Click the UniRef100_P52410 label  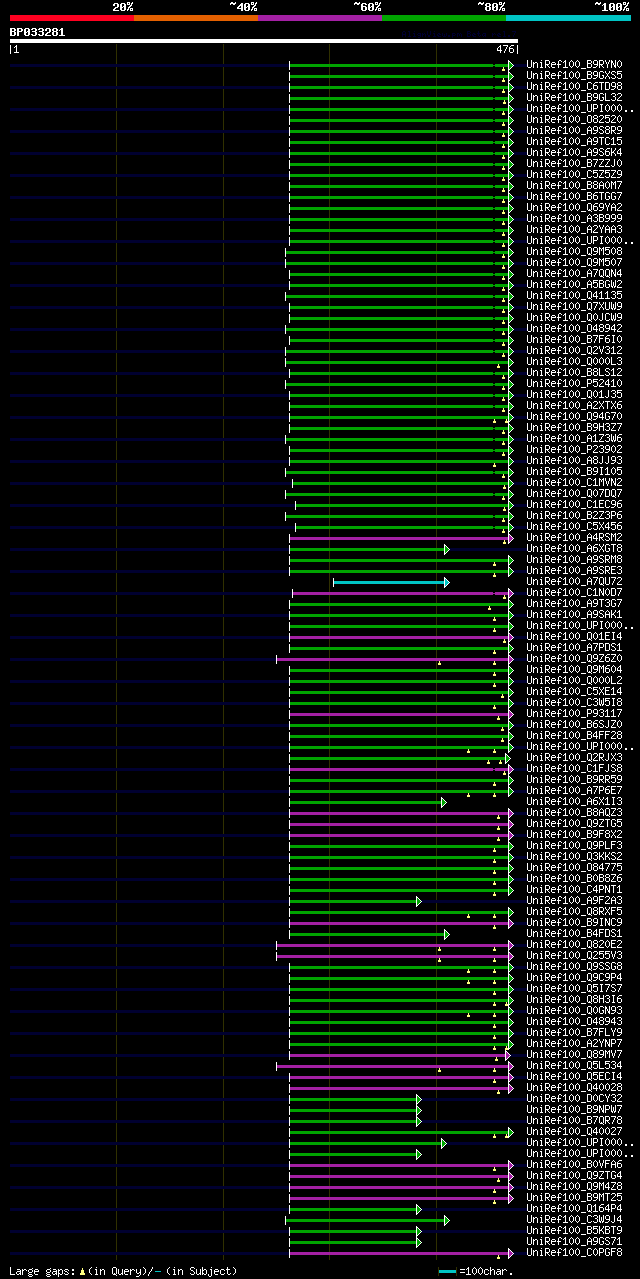click(574, 384)
